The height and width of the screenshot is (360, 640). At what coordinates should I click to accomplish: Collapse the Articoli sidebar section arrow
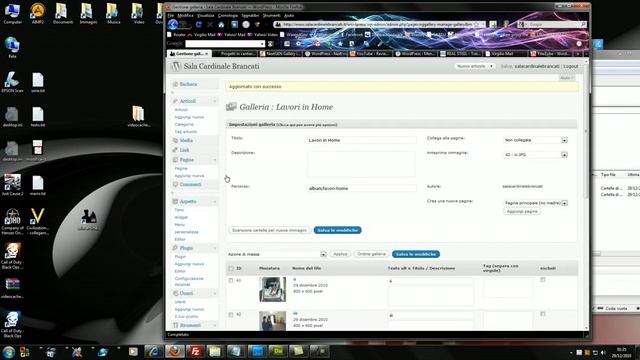click(215, 101)
